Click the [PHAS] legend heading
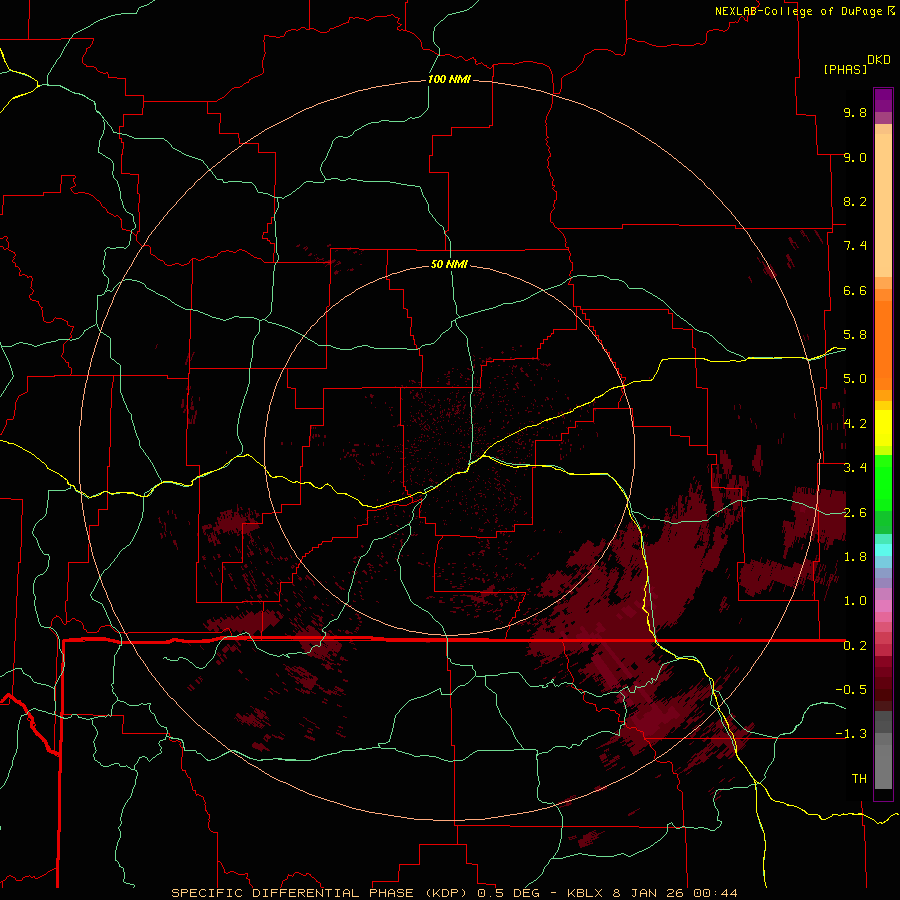Screen dimensions: 900x900 pyautogui.click(x=845, y=69)
